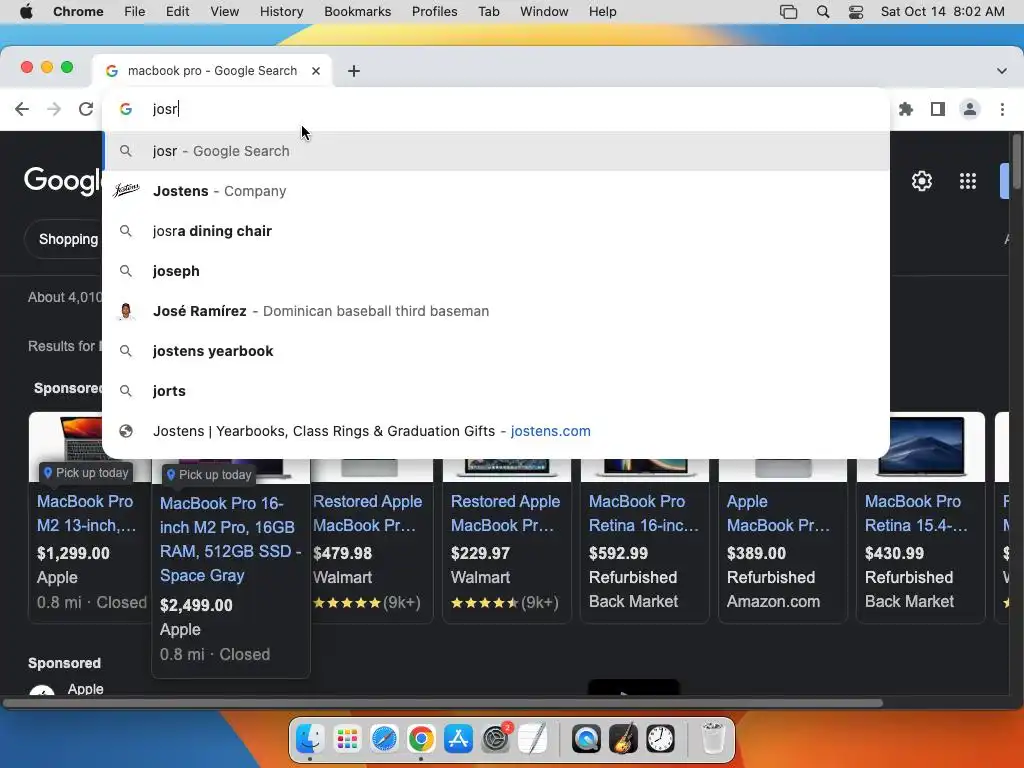Select the 'joseph' suggestion
Image resolution: width=1024 pixels, height=768 pixels.
pyautogui.click(x=496, y=271)
